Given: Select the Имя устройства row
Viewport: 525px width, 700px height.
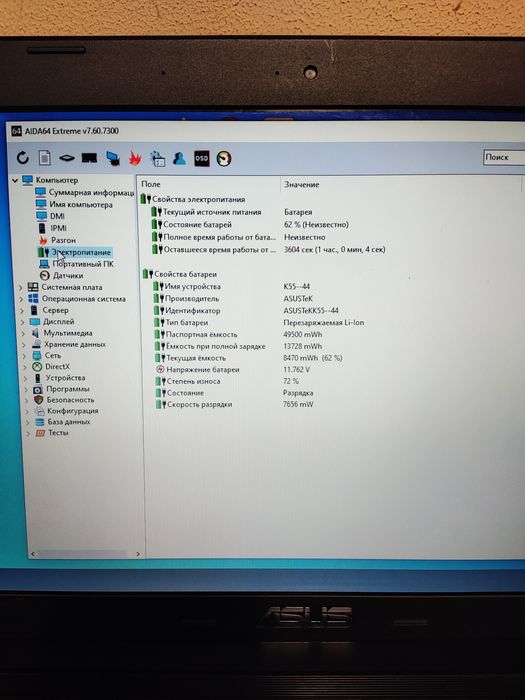Looking at the screenshot, I should point(232,286).
